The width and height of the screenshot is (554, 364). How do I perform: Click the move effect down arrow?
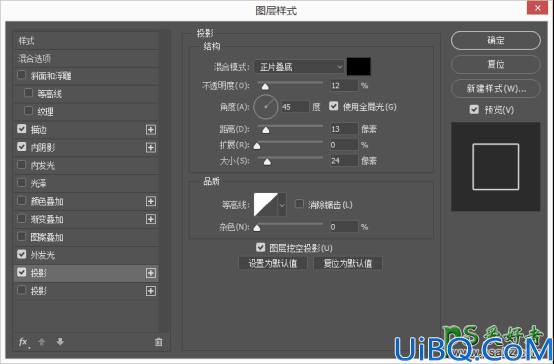60,342
